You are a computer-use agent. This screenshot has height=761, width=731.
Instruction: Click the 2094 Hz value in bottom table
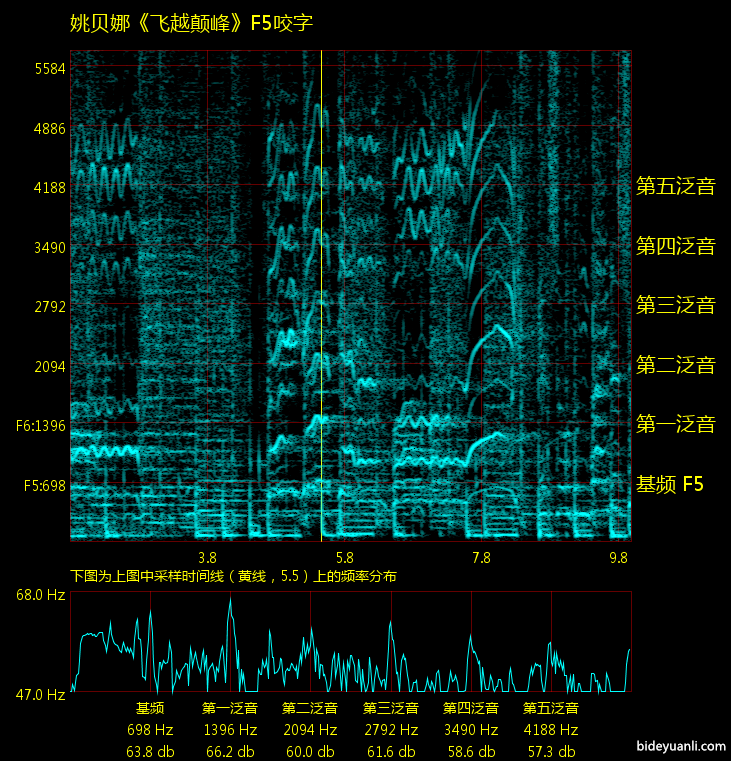click(x=310, y=730)
